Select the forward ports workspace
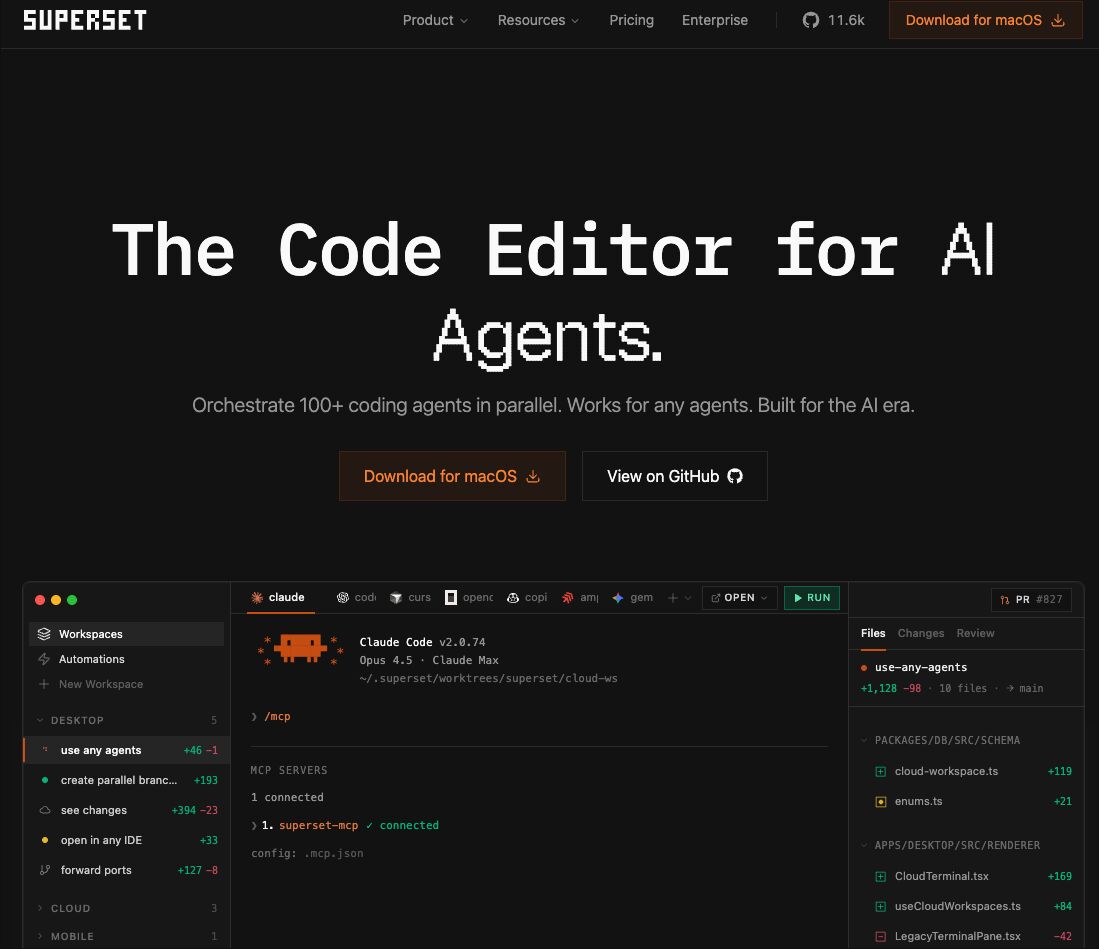The width and height of the screenshot is (1099, 949). (127, 871)
